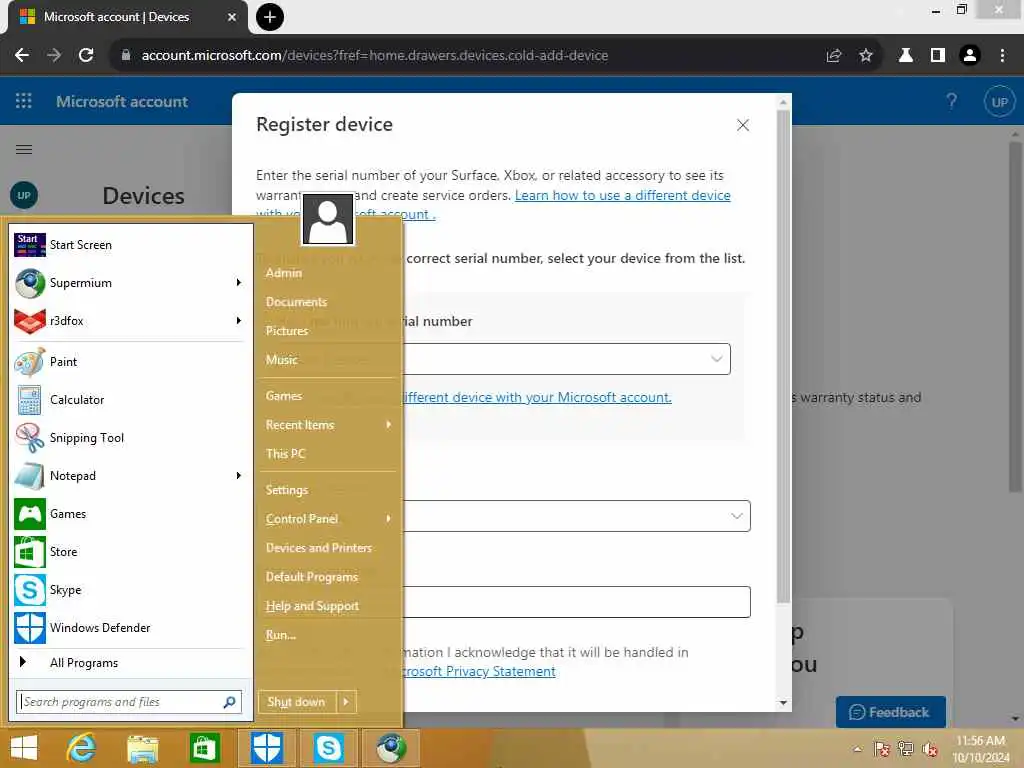The width and height of the screenshot is (1024, 768).
Task: Open the volume icon in system tray
Action: (x=930, y=749)
